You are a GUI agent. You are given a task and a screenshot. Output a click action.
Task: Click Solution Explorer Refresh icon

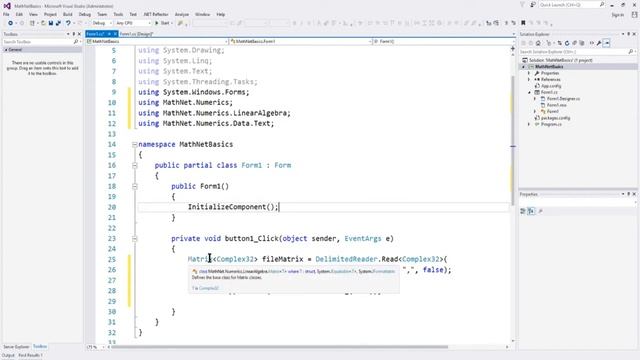(x=567, y=43)
